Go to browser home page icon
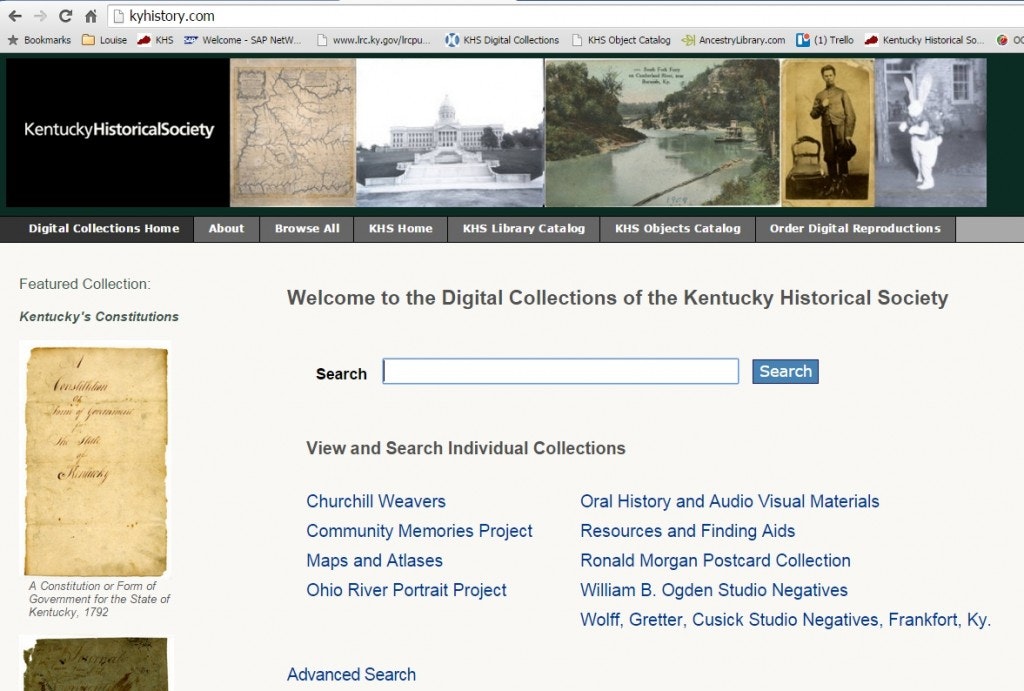1024x691 pixels. coord(91,16)
